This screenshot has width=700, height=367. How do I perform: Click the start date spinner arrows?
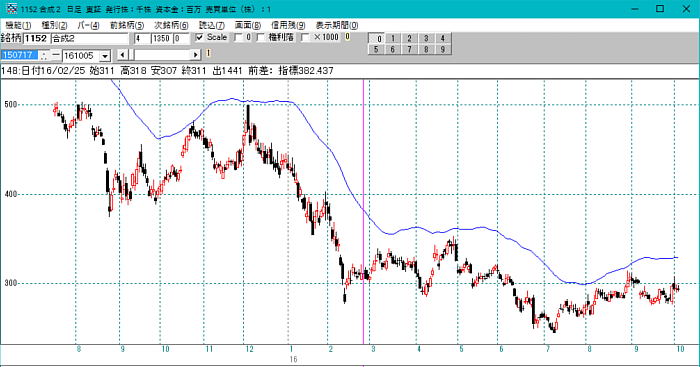coord(44,55)
